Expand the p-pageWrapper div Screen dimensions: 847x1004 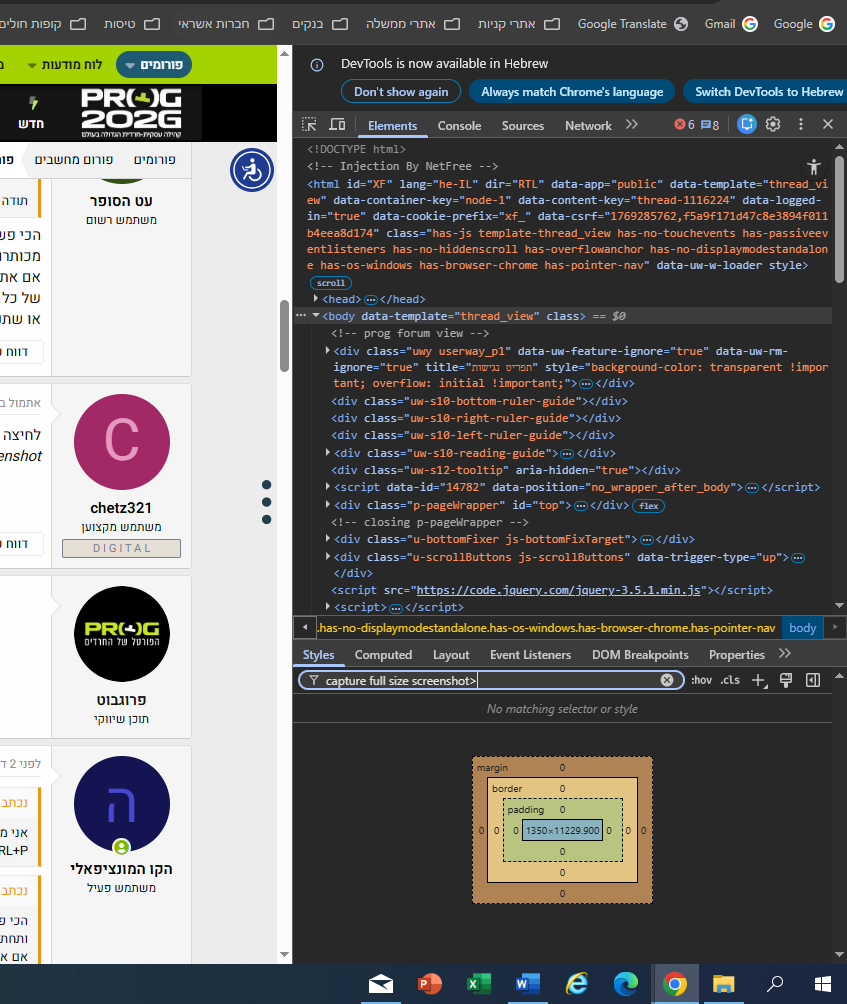point(327,505)
